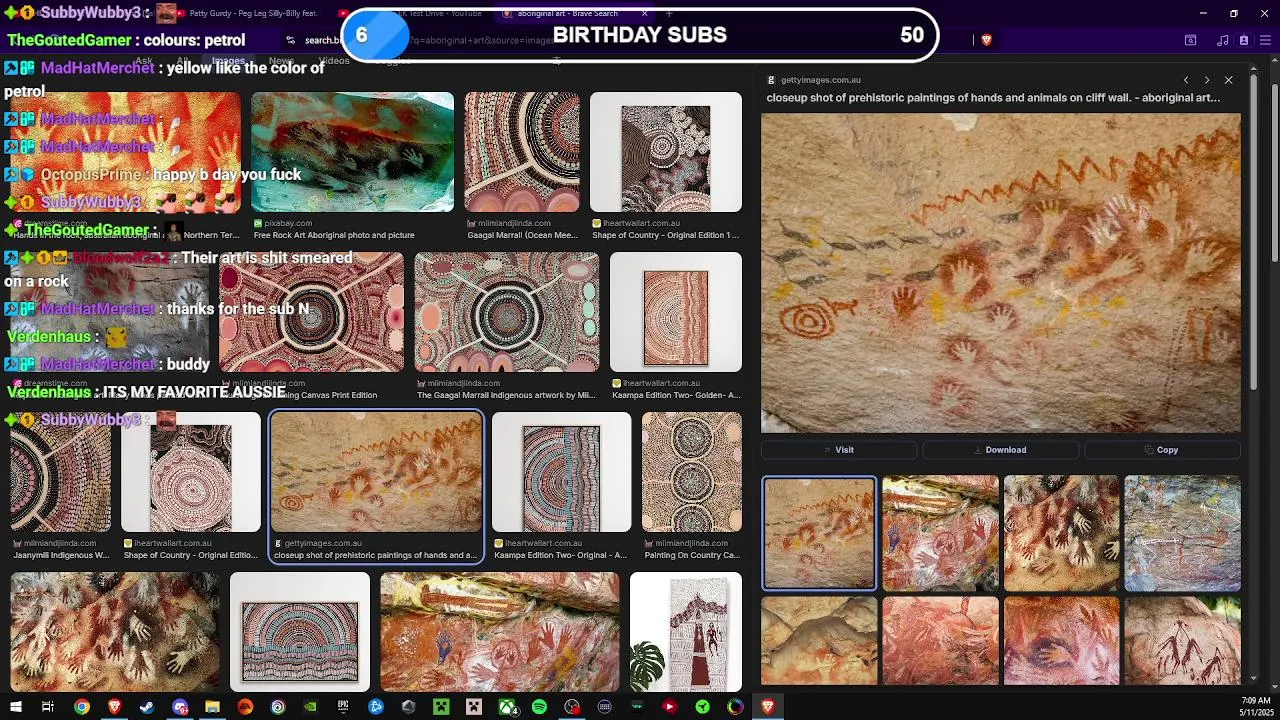The width and height of the screenshot is (1280, 720).
Task: Go to the previous image in the preview
Action: point(1186,80)
